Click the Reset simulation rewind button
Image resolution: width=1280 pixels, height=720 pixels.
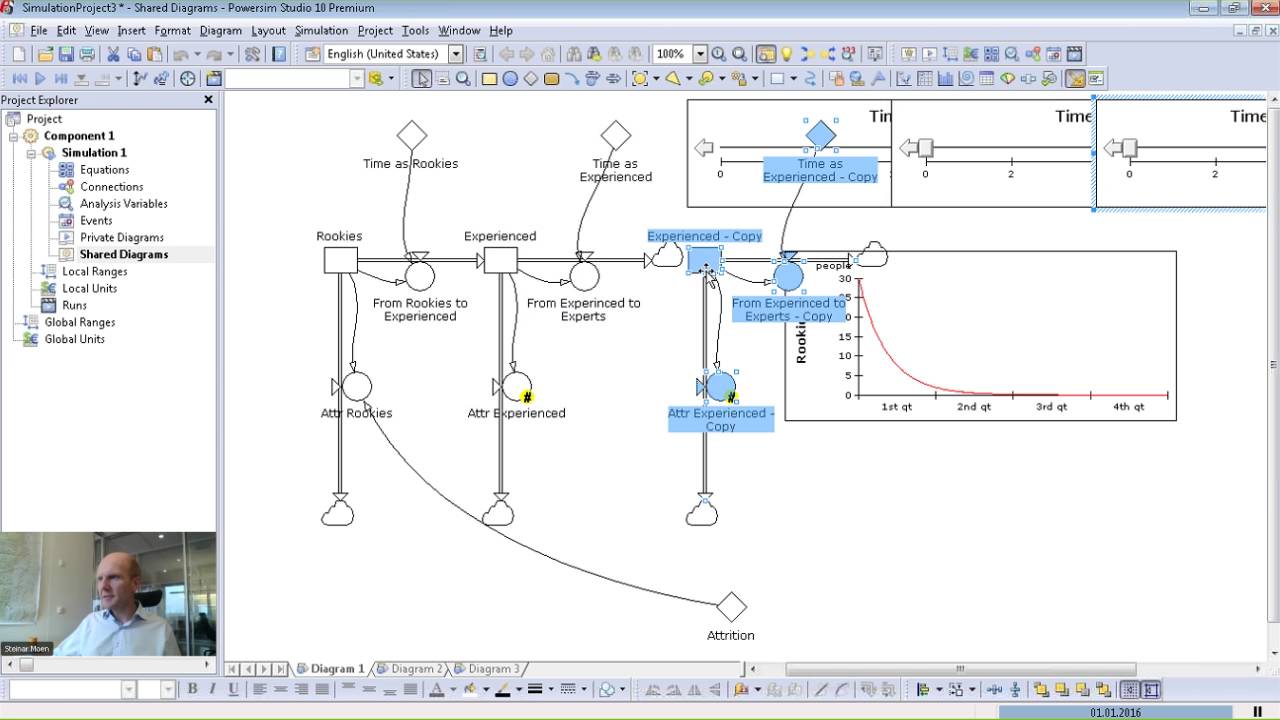point(19,78)
